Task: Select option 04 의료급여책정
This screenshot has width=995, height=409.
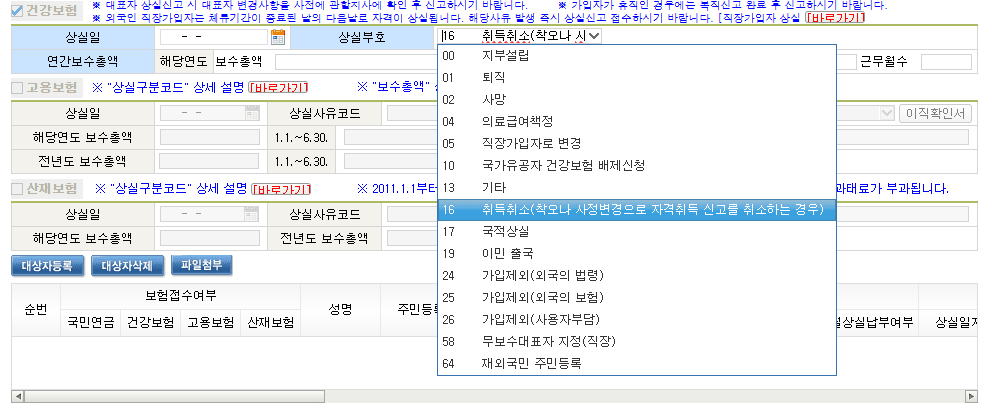Action: pos(637,122)
